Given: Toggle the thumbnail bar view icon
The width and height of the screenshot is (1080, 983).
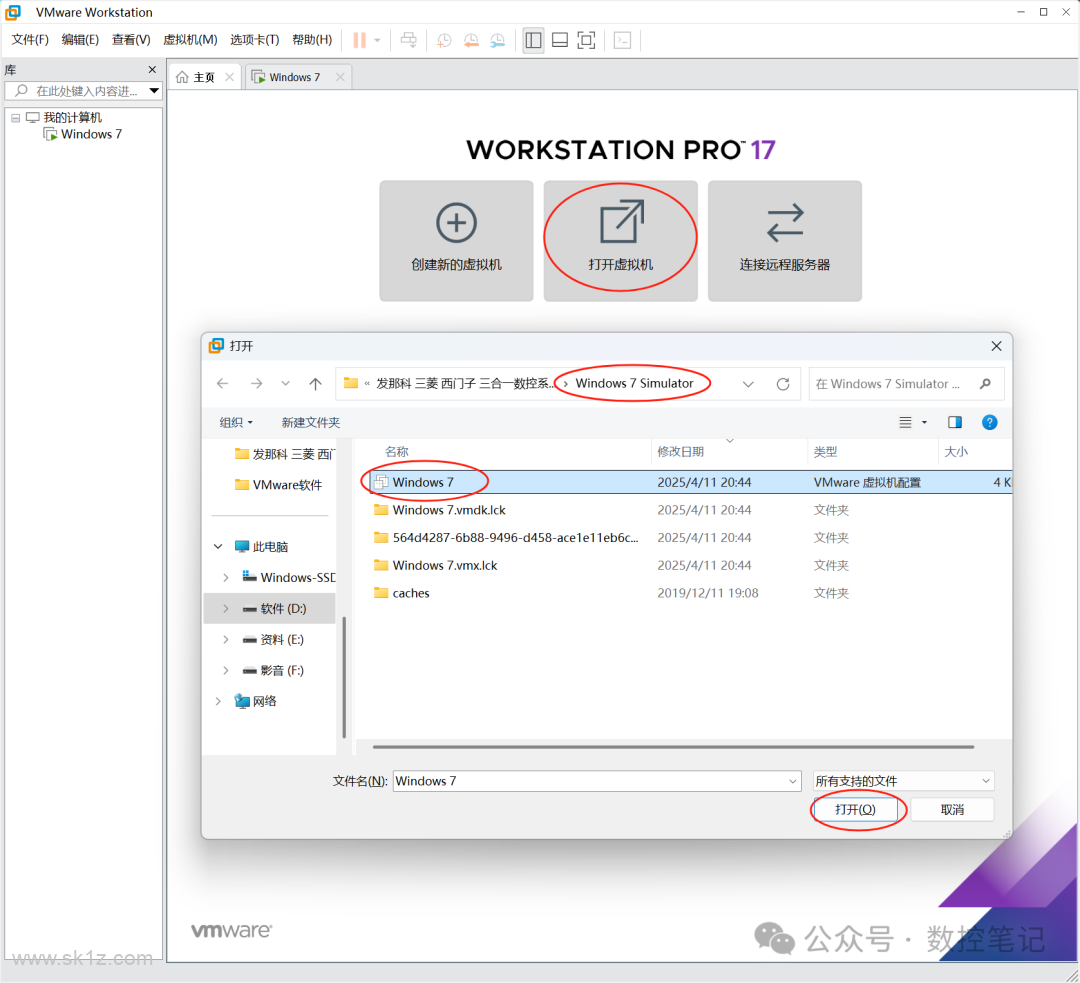Looking at the screenshot, I should [560, 40].
